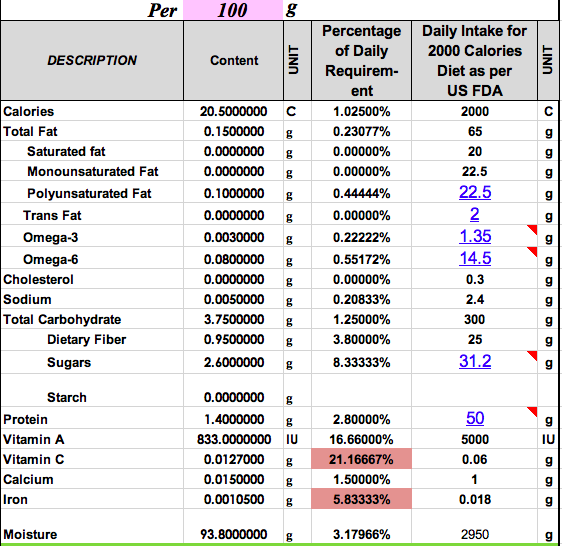The width and height of the screenshot is (562, 546).
Task: Select the pink 100 serving size cell
Action: tap(233, 10)
